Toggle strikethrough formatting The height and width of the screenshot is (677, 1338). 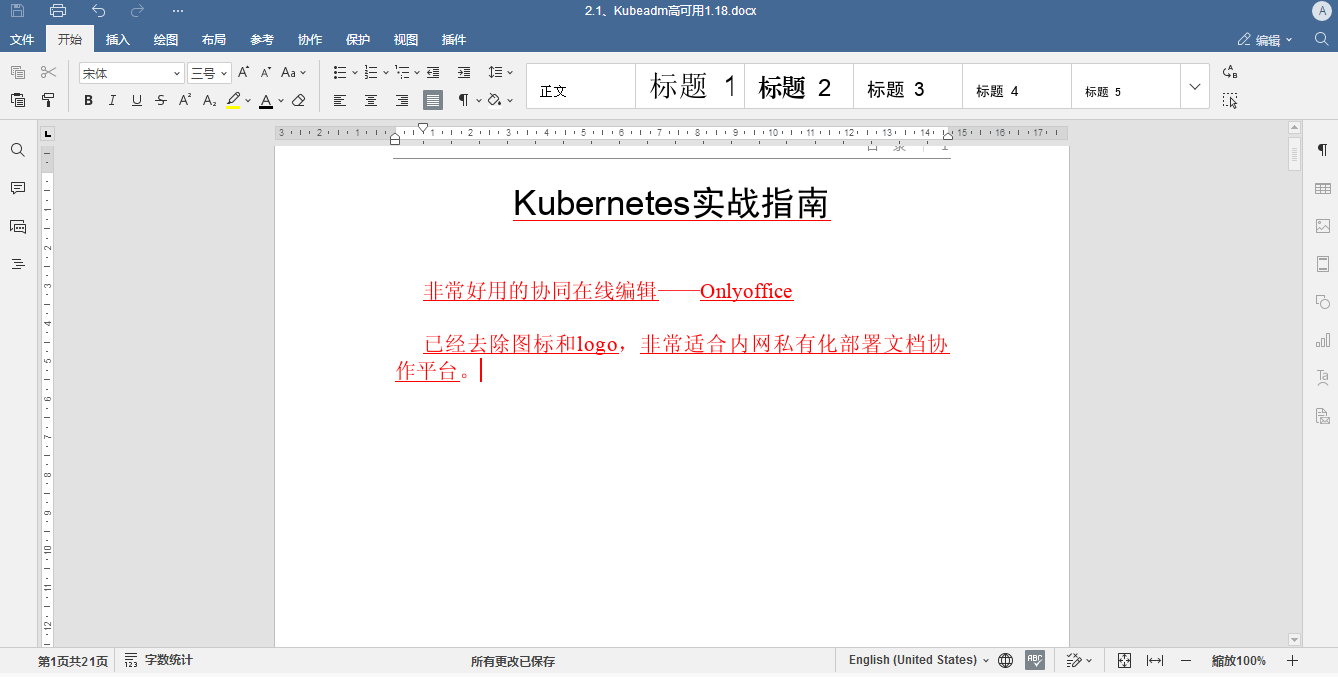point(161,100)
